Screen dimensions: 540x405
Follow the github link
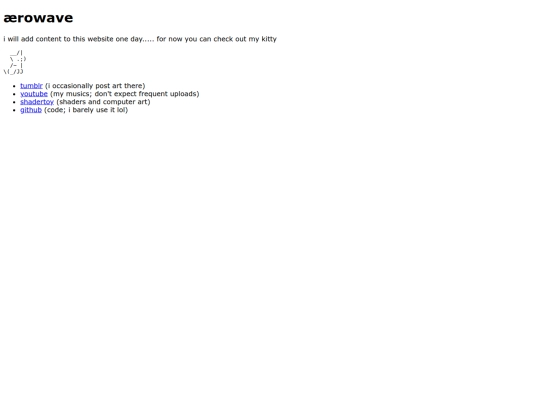[31, 110]
